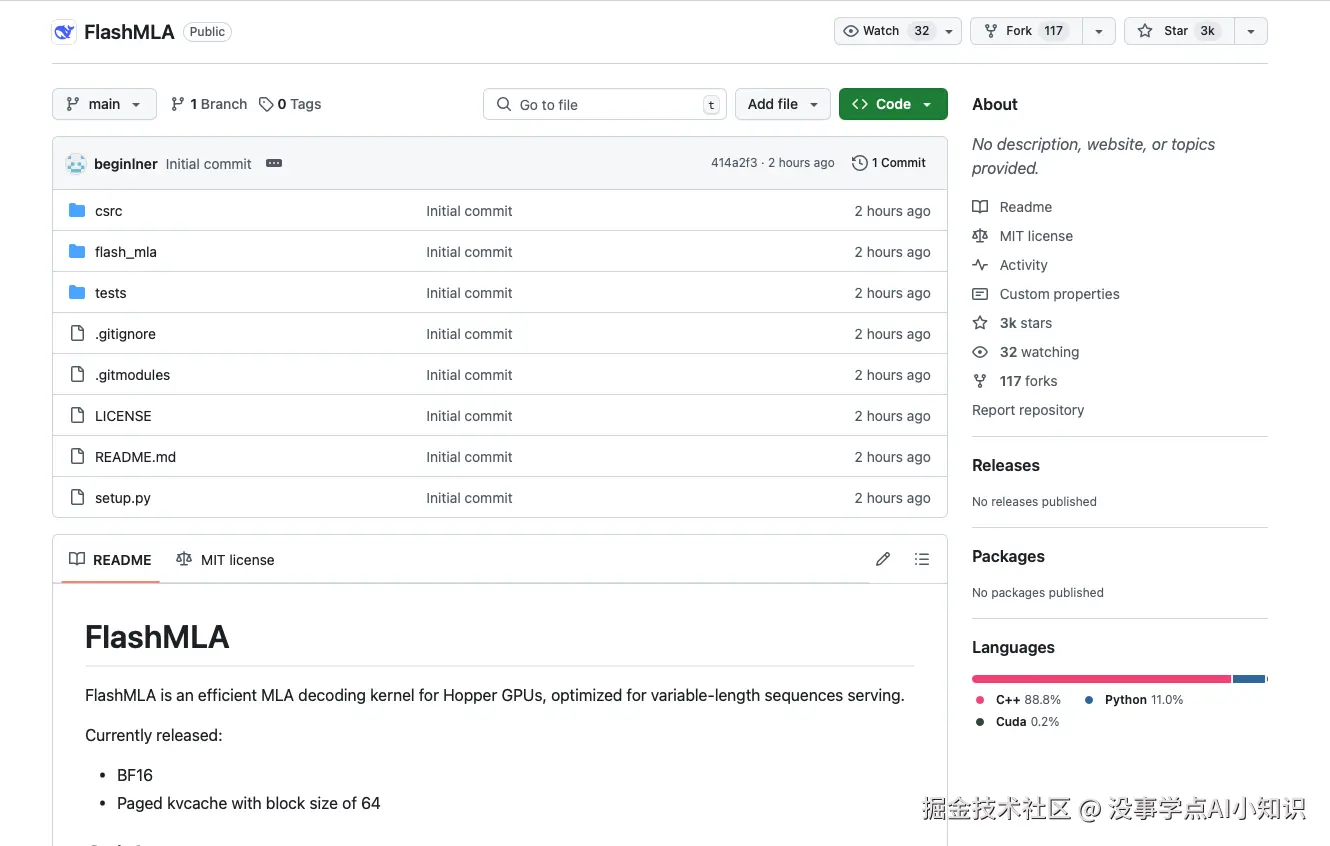Select the README tab

click(110, 560)
